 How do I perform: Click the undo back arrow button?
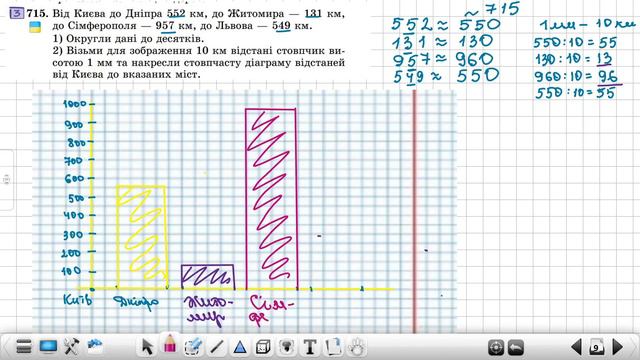(x=516, y=348)
